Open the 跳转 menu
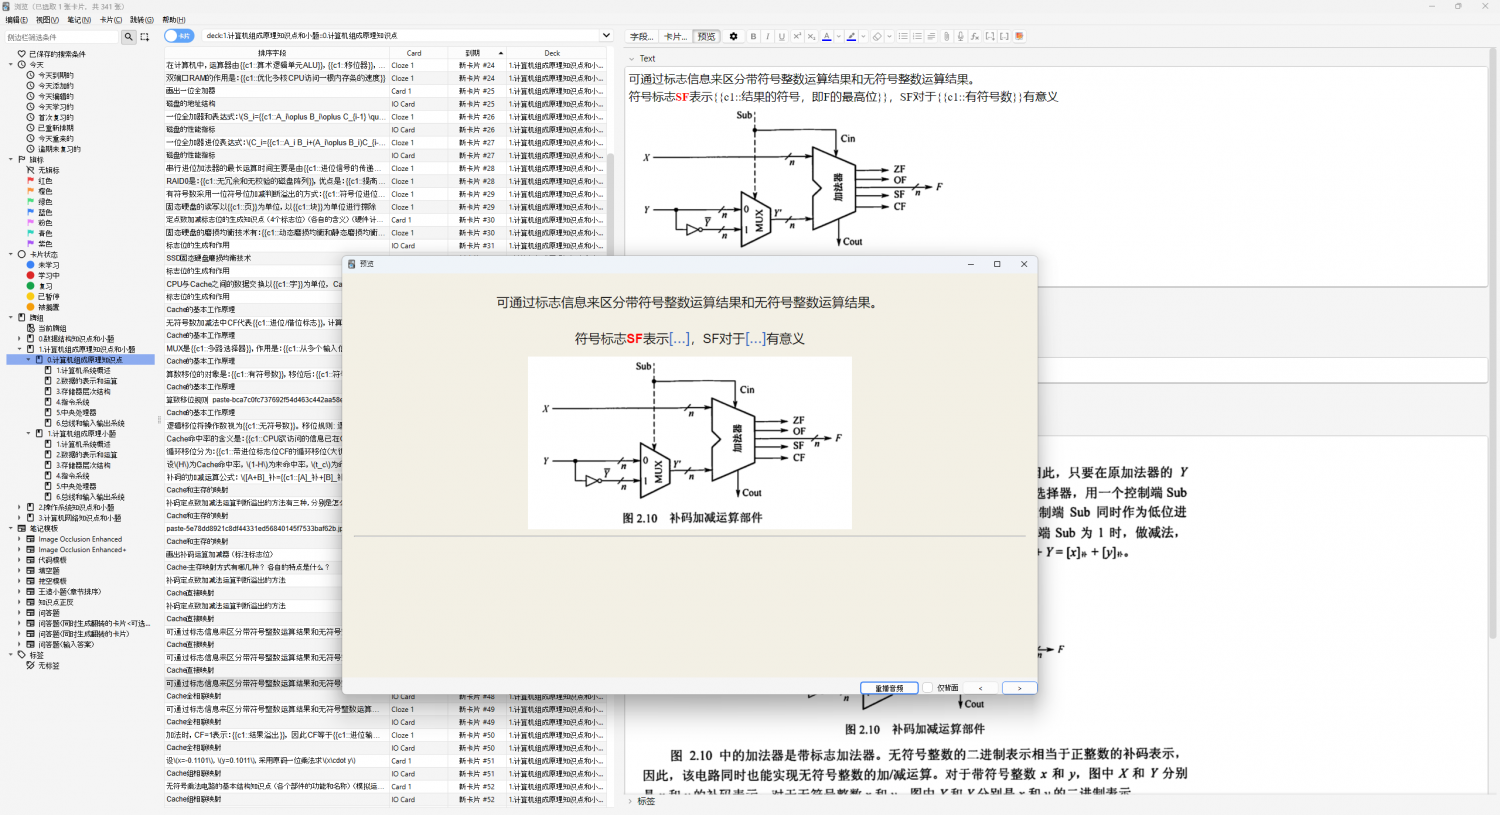 point(142,20)
